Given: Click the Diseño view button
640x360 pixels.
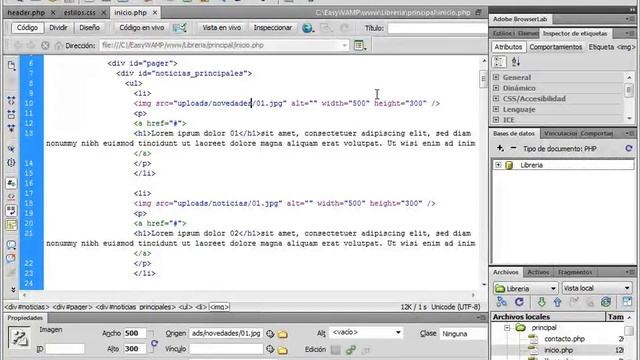Looking at the screenshot, I should 89,27.
